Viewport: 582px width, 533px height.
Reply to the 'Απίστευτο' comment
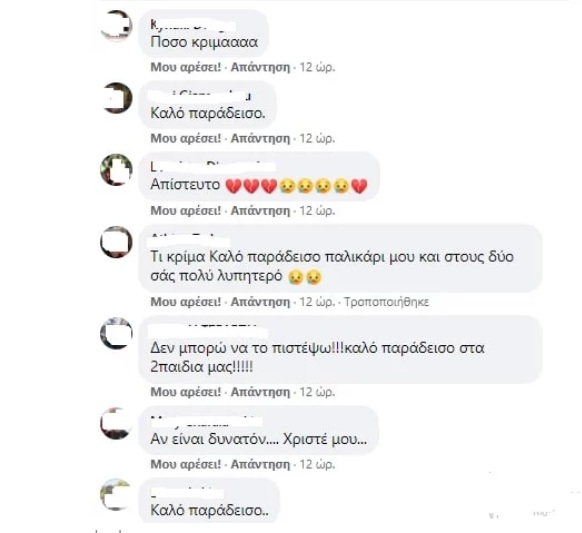pos(260,211)
